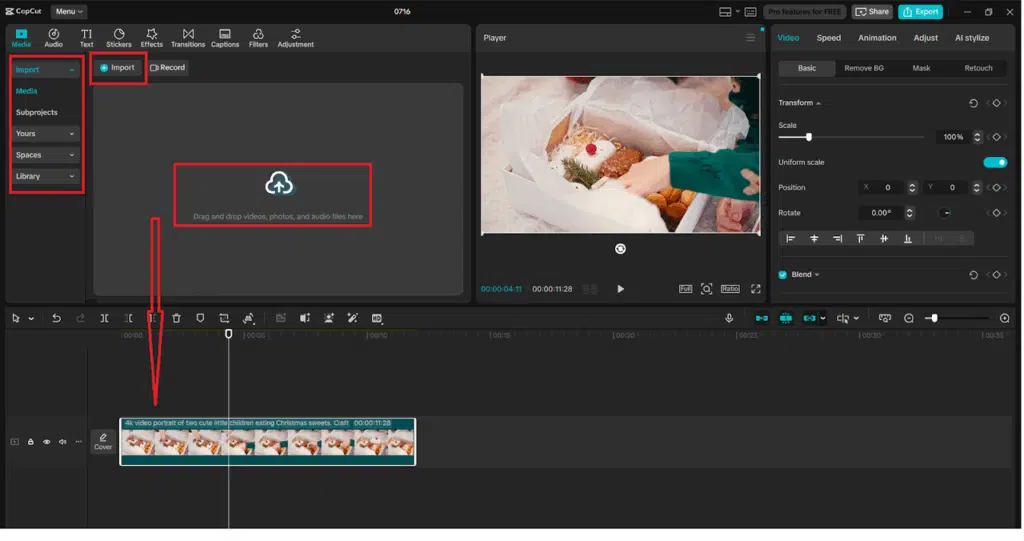Open the Transitions panel
1024x541 pixels.
pyautogui.click(x=187, y=38)
